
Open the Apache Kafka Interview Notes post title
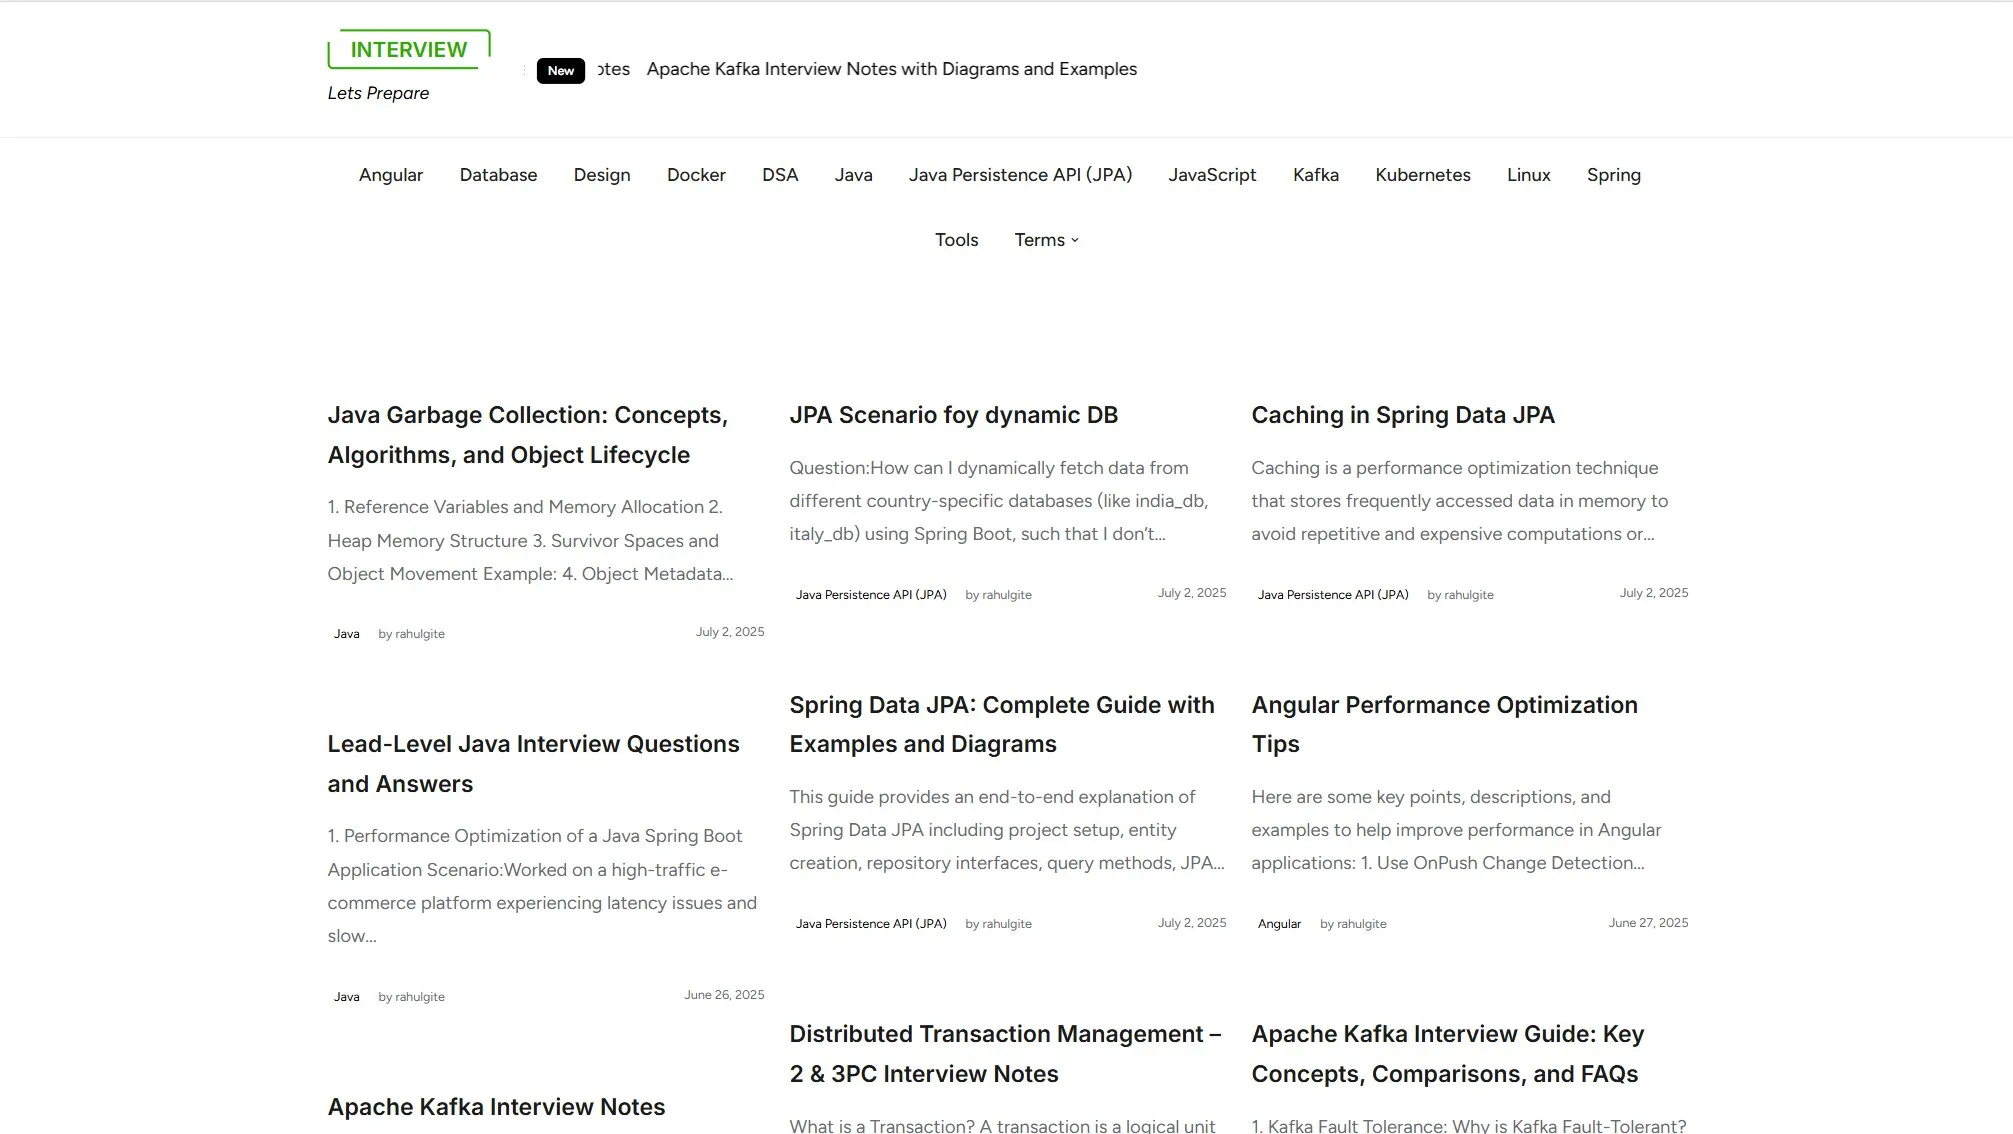click(x=497, y=1107)
